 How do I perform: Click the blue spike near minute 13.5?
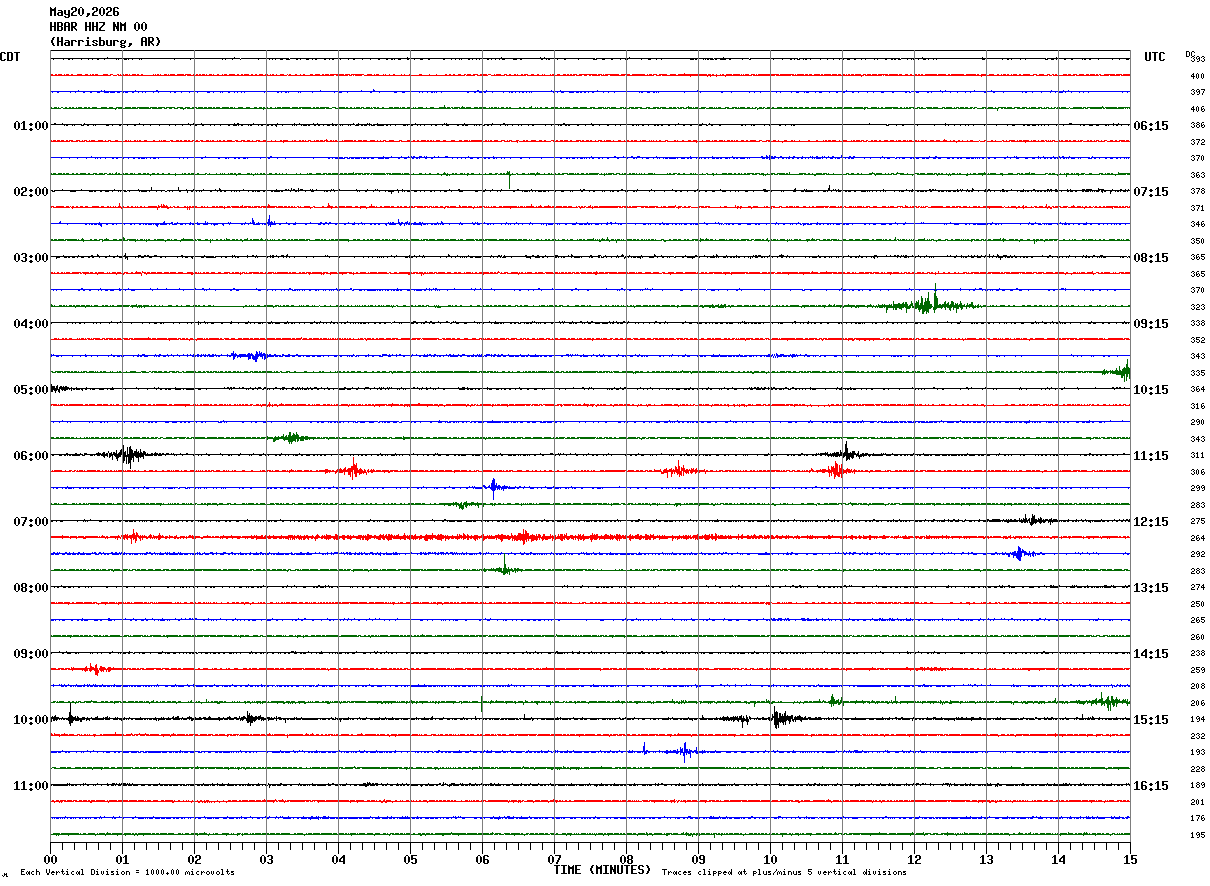(1019, 553)
